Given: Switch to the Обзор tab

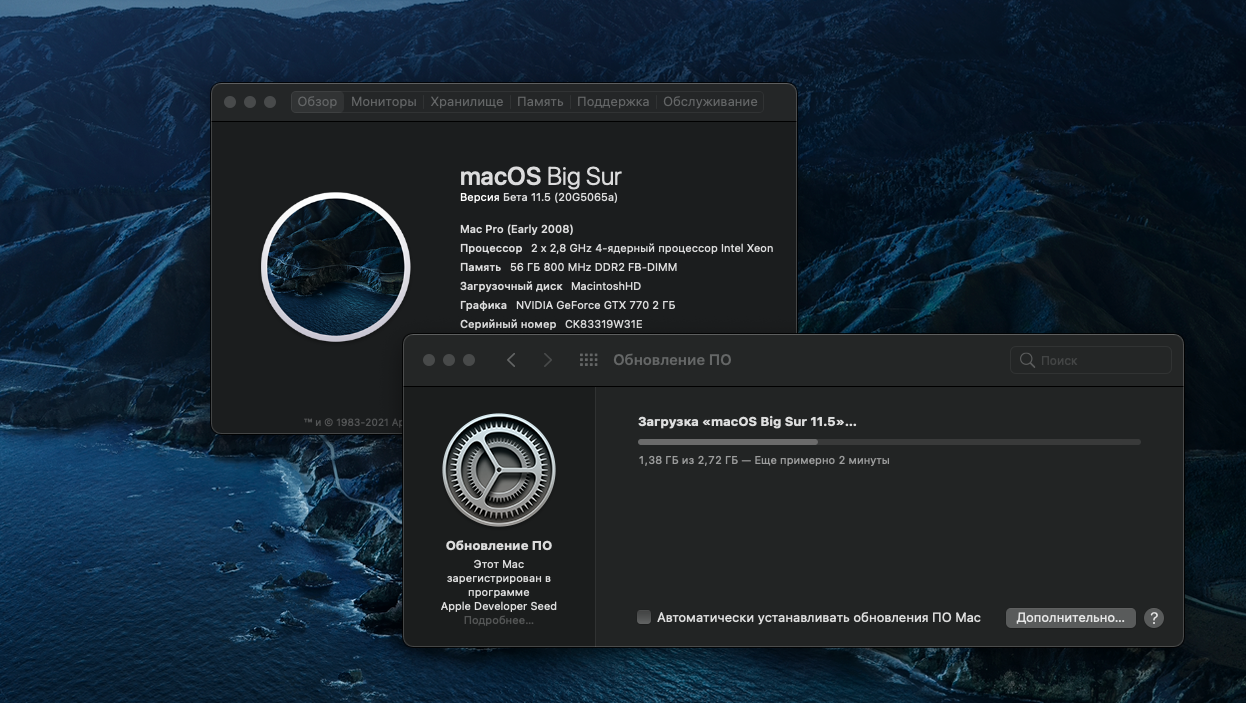Looking at the screenshot, I should tap(317, 102).
